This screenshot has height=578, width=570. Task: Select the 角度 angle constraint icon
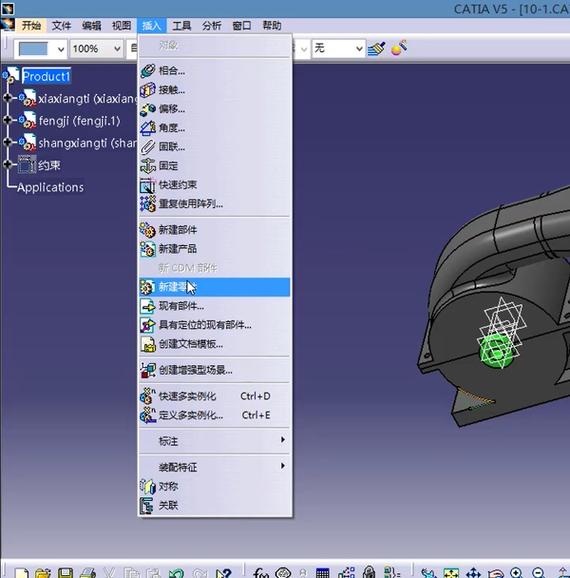pos(148,128)
